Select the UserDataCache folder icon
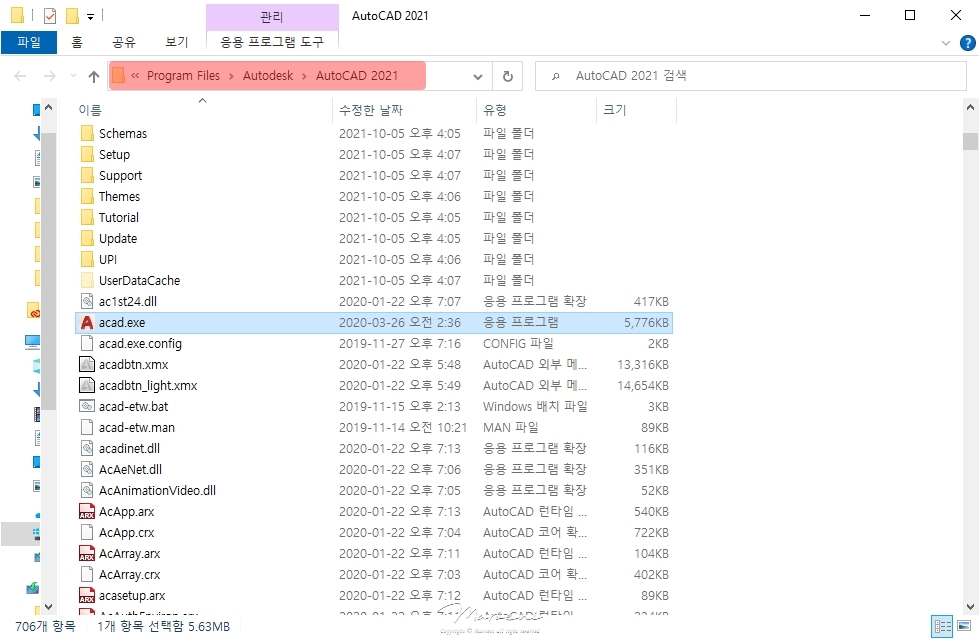 click(88, 281)
